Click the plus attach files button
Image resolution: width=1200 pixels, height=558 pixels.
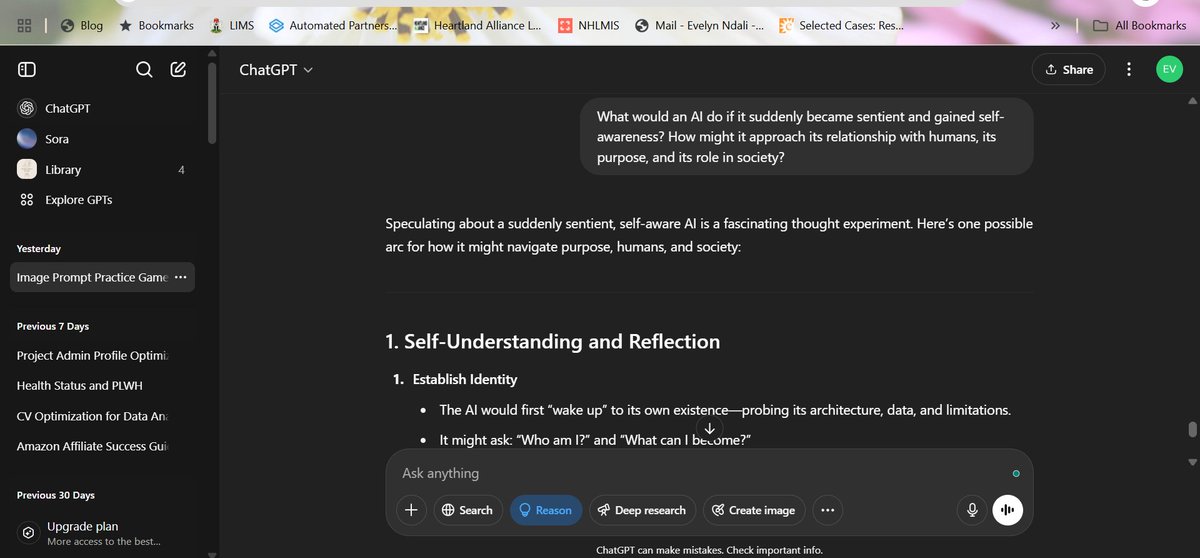click(x=410, y=510)
